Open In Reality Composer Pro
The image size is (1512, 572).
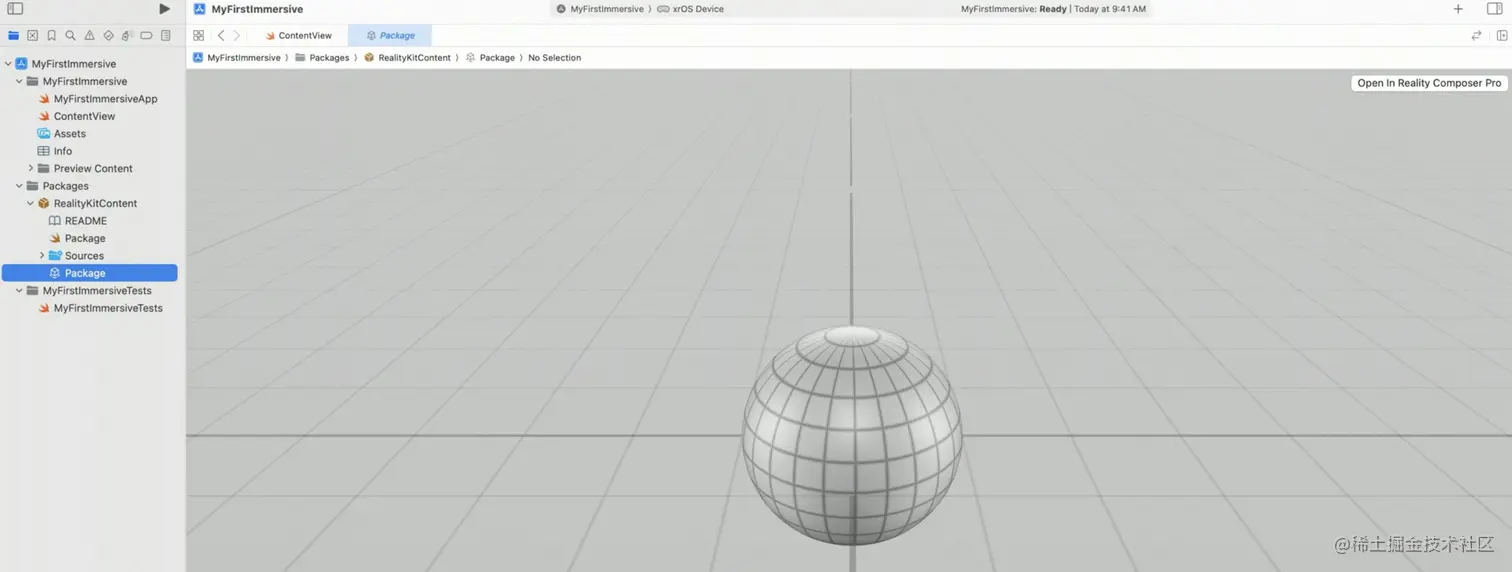click(1429, 83)
